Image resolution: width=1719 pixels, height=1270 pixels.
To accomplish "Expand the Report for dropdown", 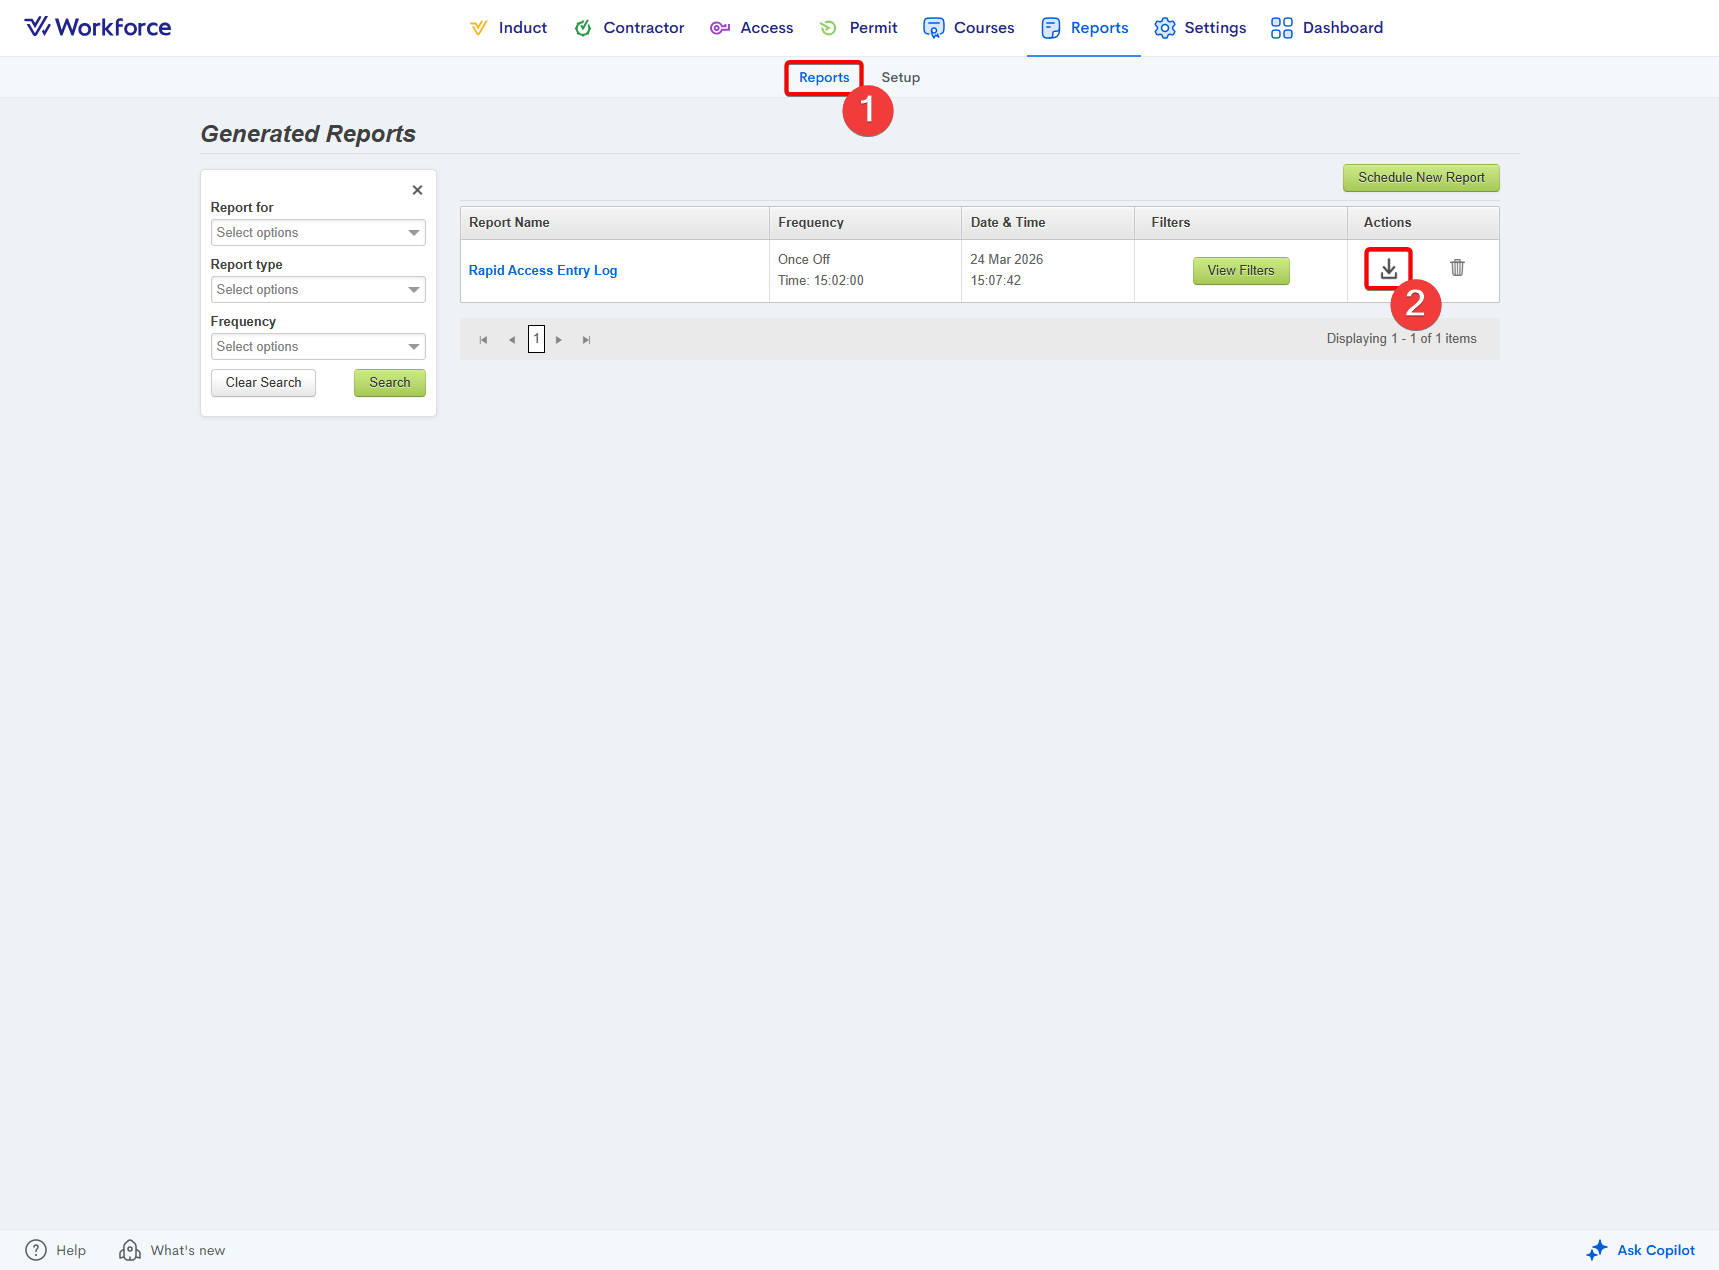I will pos(318,233).
